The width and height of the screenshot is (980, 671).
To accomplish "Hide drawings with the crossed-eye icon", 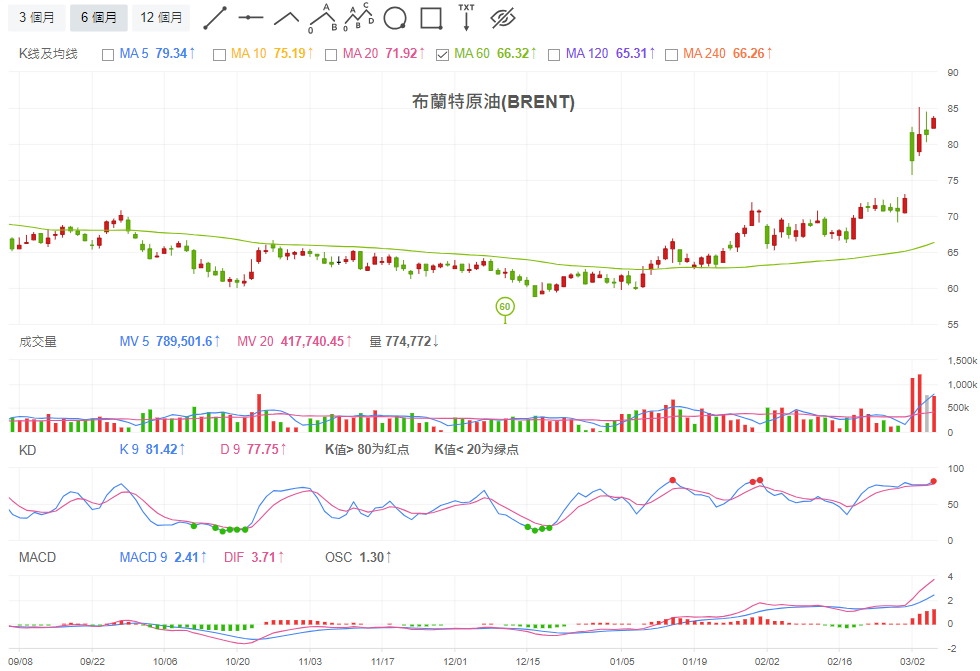I will (502, 18).
